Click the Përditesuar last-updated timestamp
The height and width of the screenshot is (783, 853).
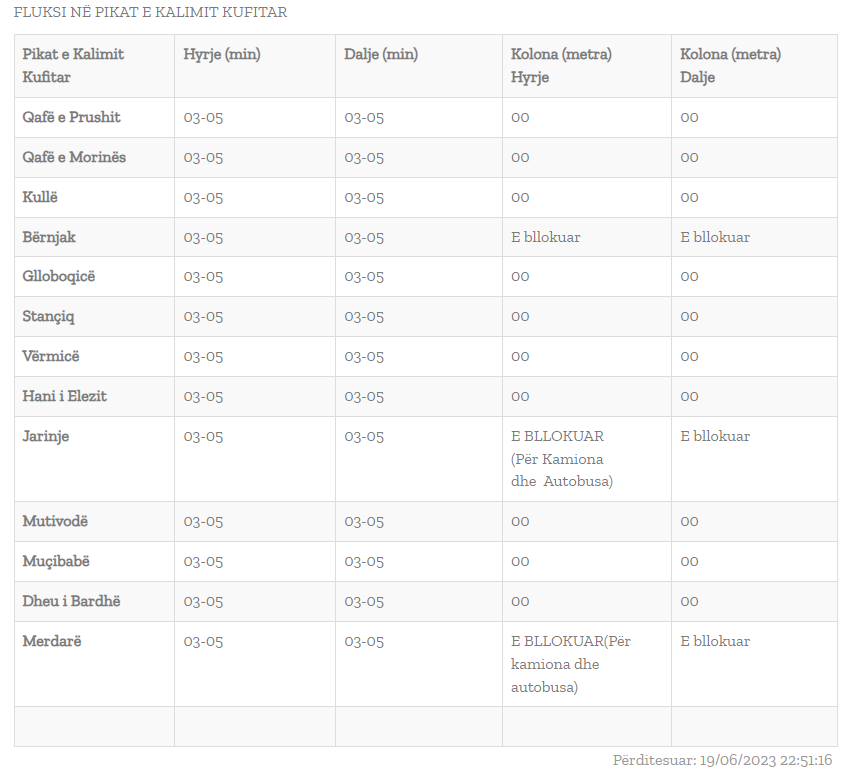click(x=722, y=760)
